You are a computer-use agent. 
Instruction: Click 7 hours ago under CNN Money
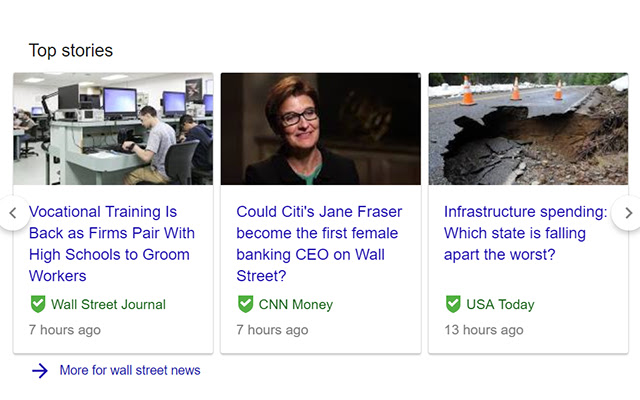[272, 329]
